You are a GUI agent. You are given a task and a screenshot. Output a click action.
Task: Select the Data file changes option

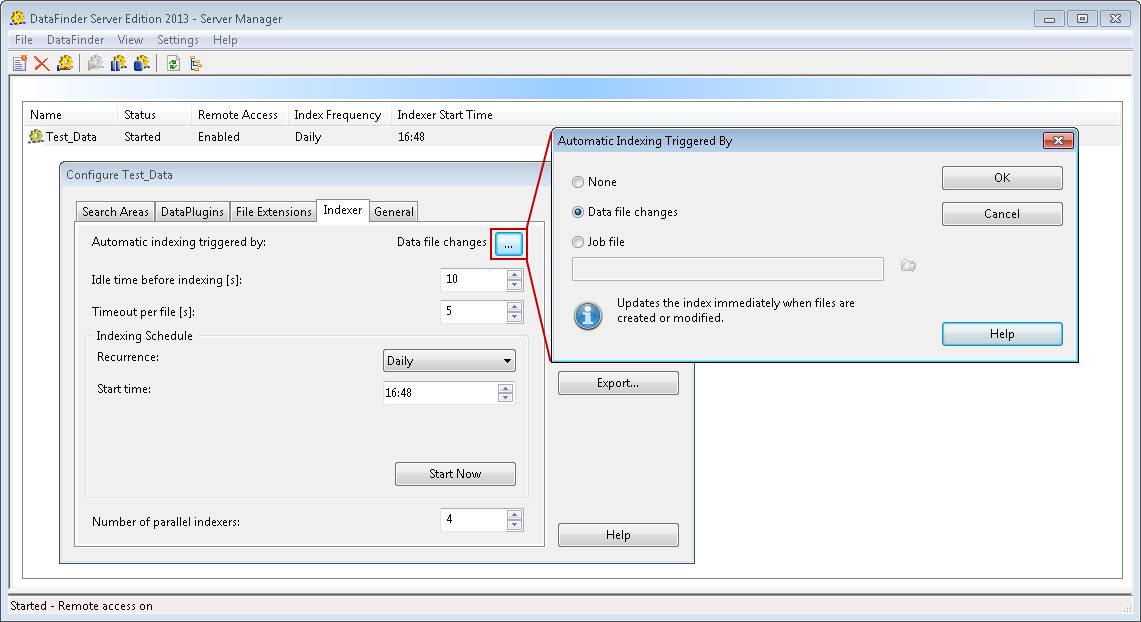[x=578, y=212]
